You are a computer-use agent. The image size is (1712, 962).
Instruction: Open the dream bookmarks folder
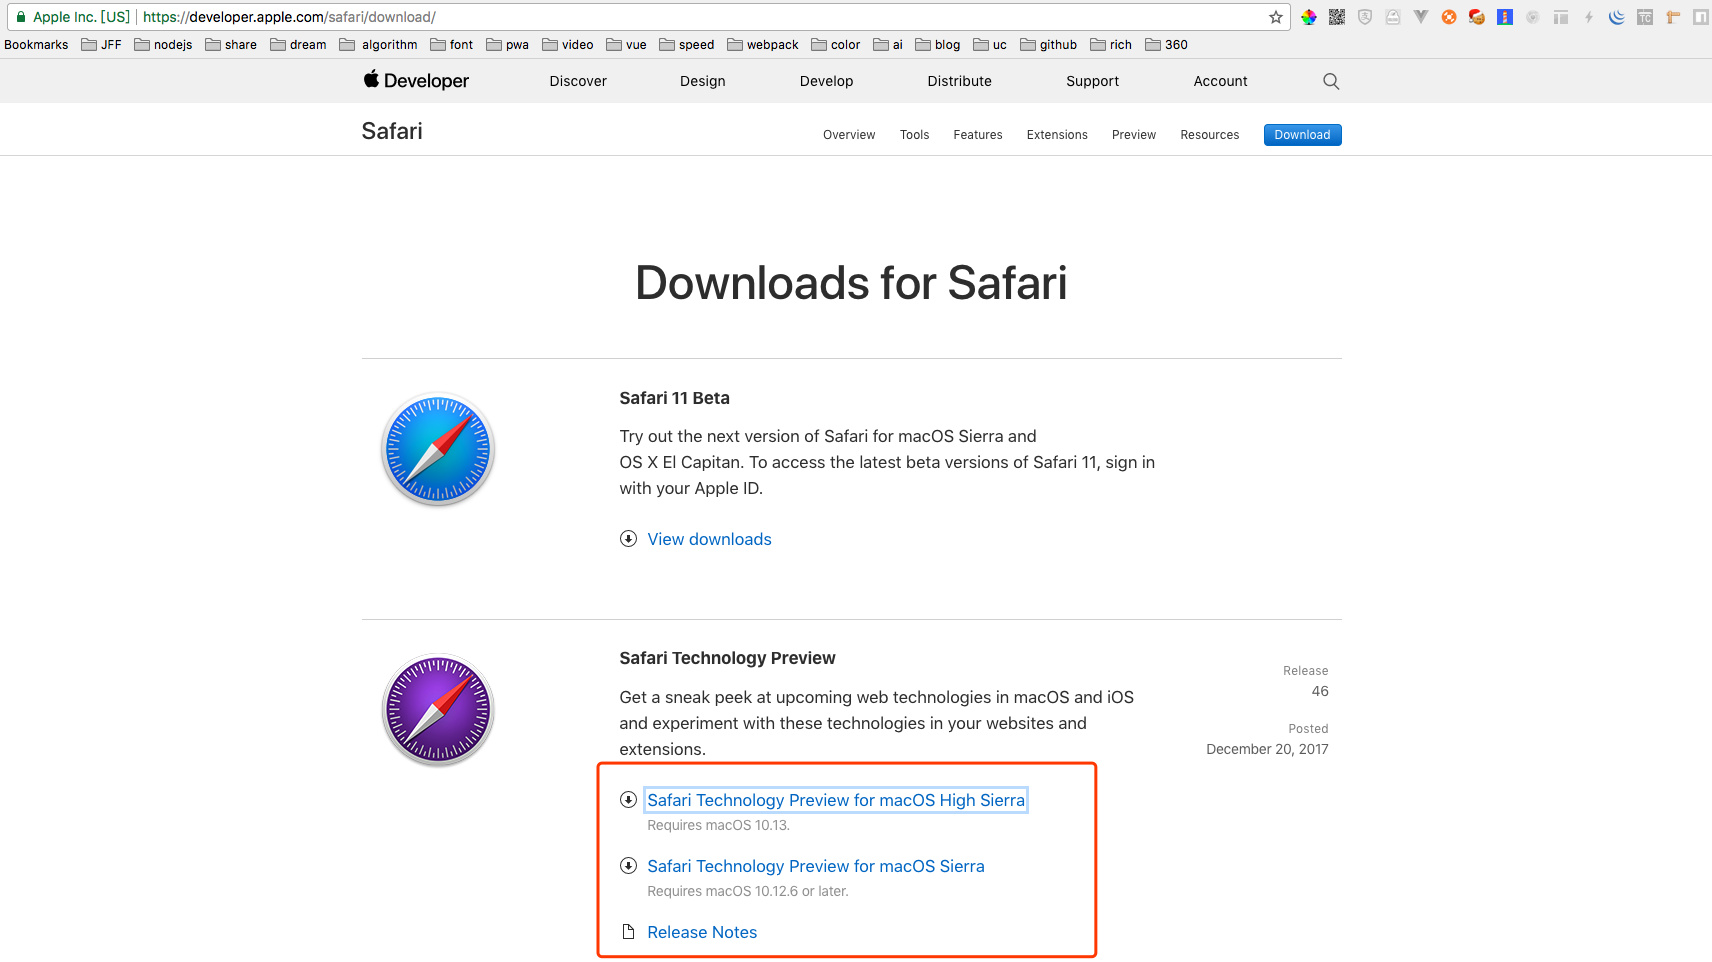[x=298, y=45]
